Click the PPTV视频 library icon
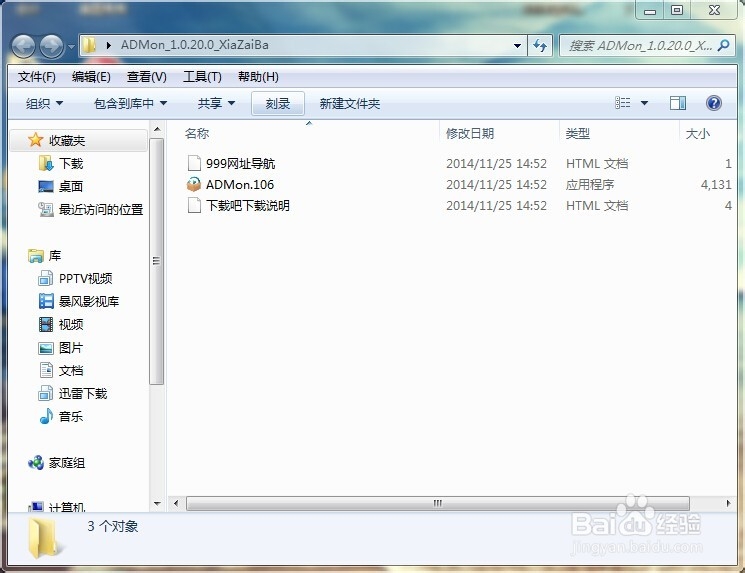 (46, 278)
